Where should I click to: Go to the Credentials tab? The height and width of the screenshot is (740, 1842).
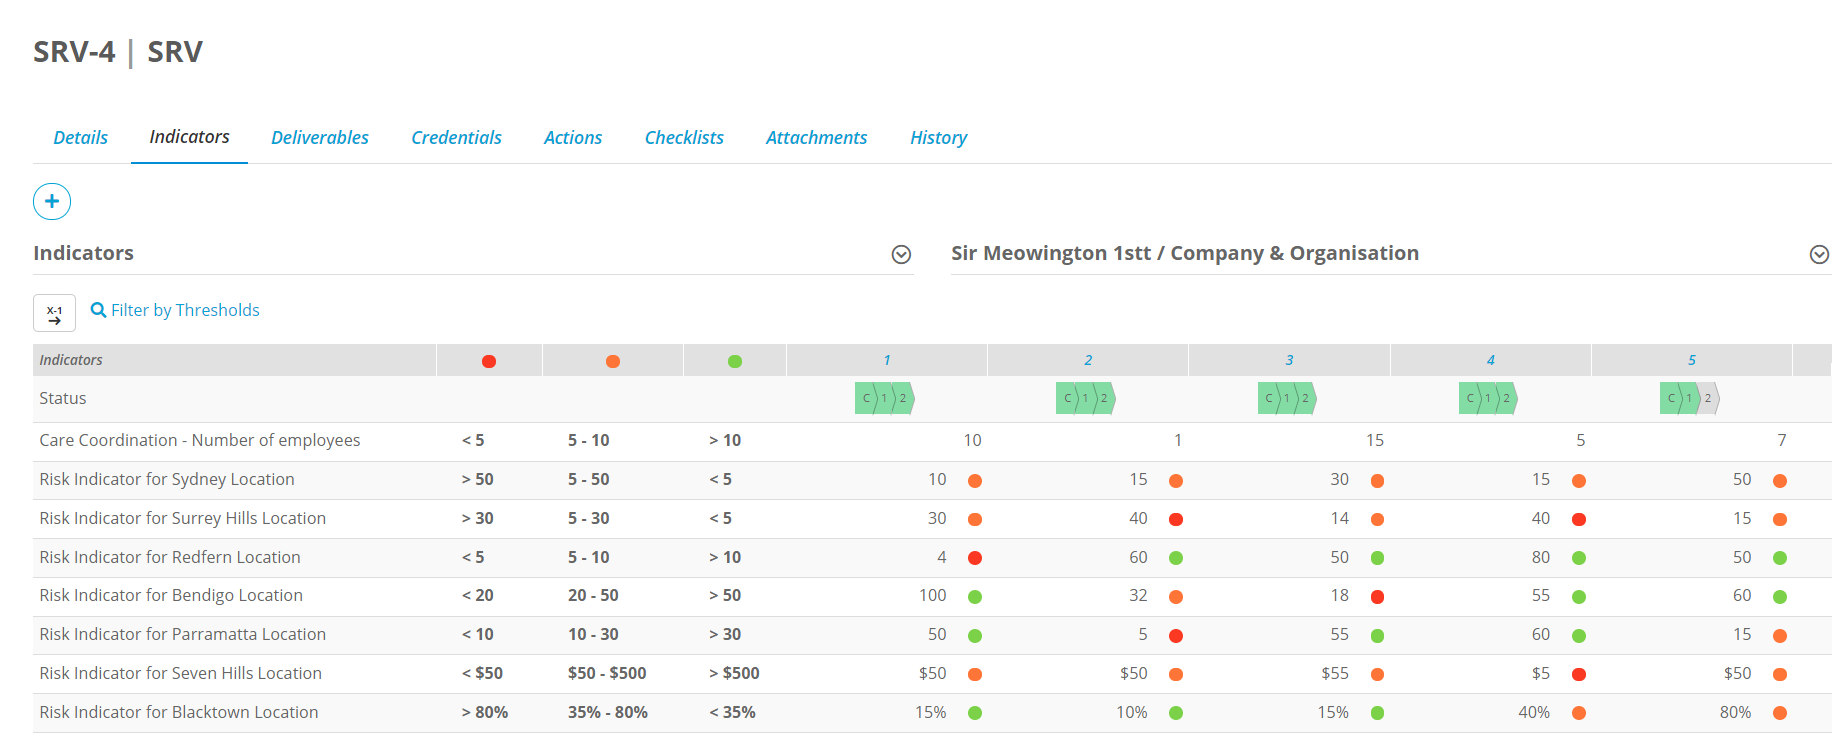(x=456, y=137)
